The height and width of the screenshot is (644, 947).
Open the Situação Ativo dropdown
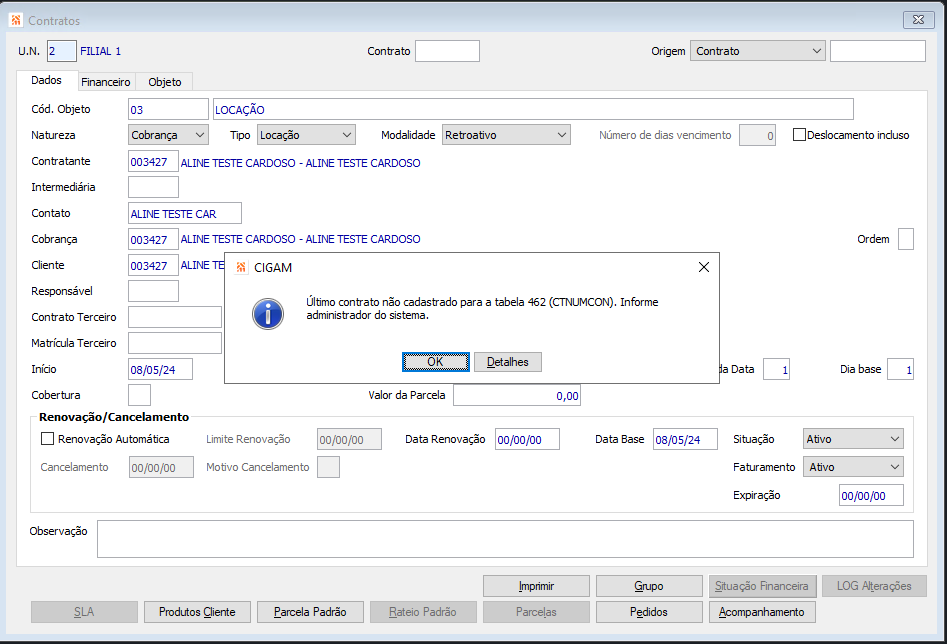coord(853,439)
